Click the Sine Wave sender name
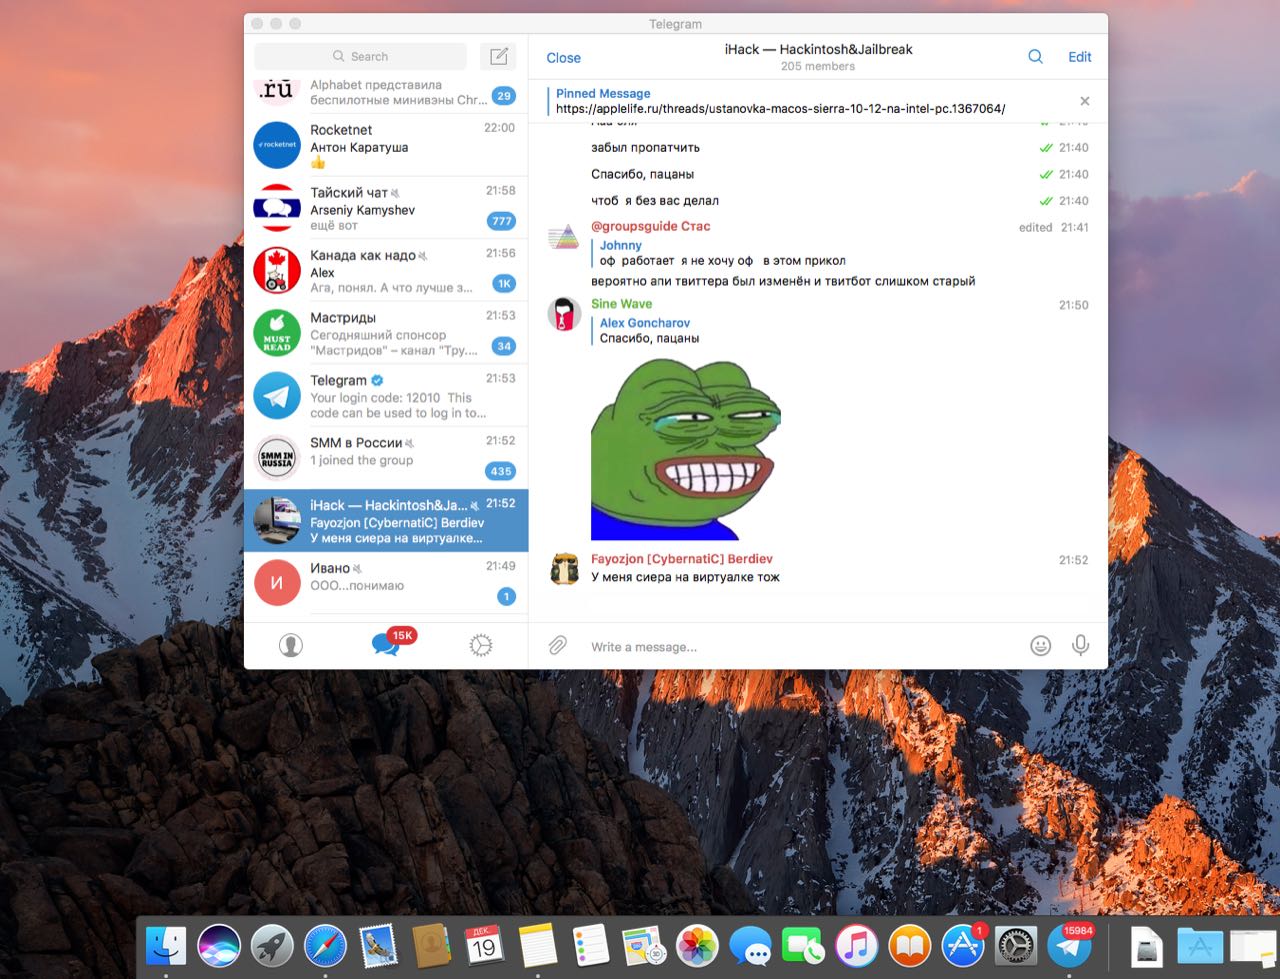The width and height of the screenshot is (1280, 979). pos(621,304)
